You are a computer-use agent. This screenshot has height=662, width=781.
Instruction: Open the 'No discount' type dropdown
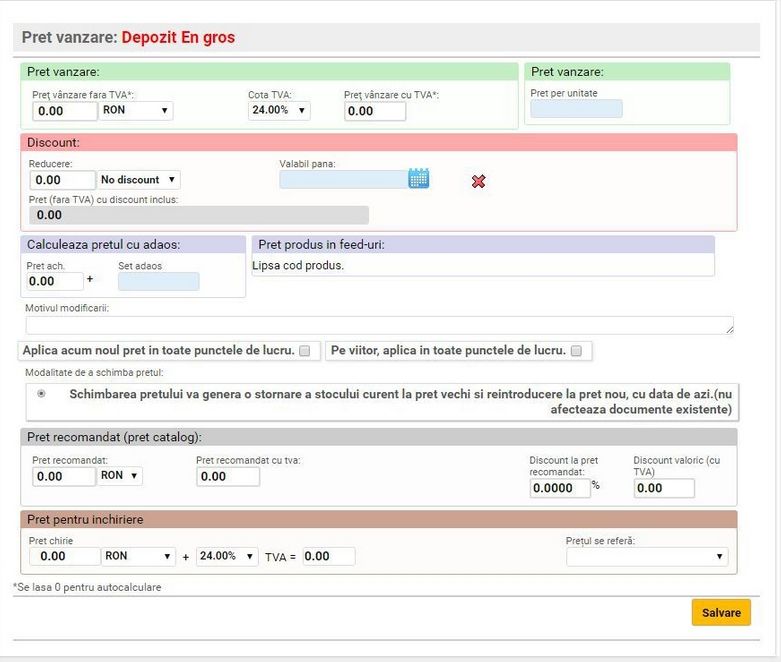[139, 180]
